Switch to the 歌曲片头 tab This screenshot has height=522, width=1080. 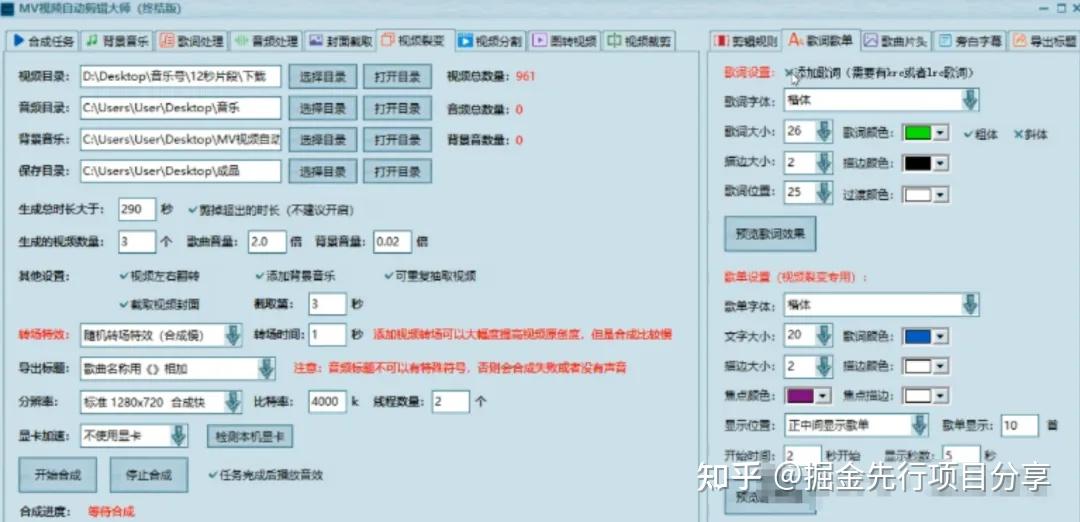(x=896, y=41)
